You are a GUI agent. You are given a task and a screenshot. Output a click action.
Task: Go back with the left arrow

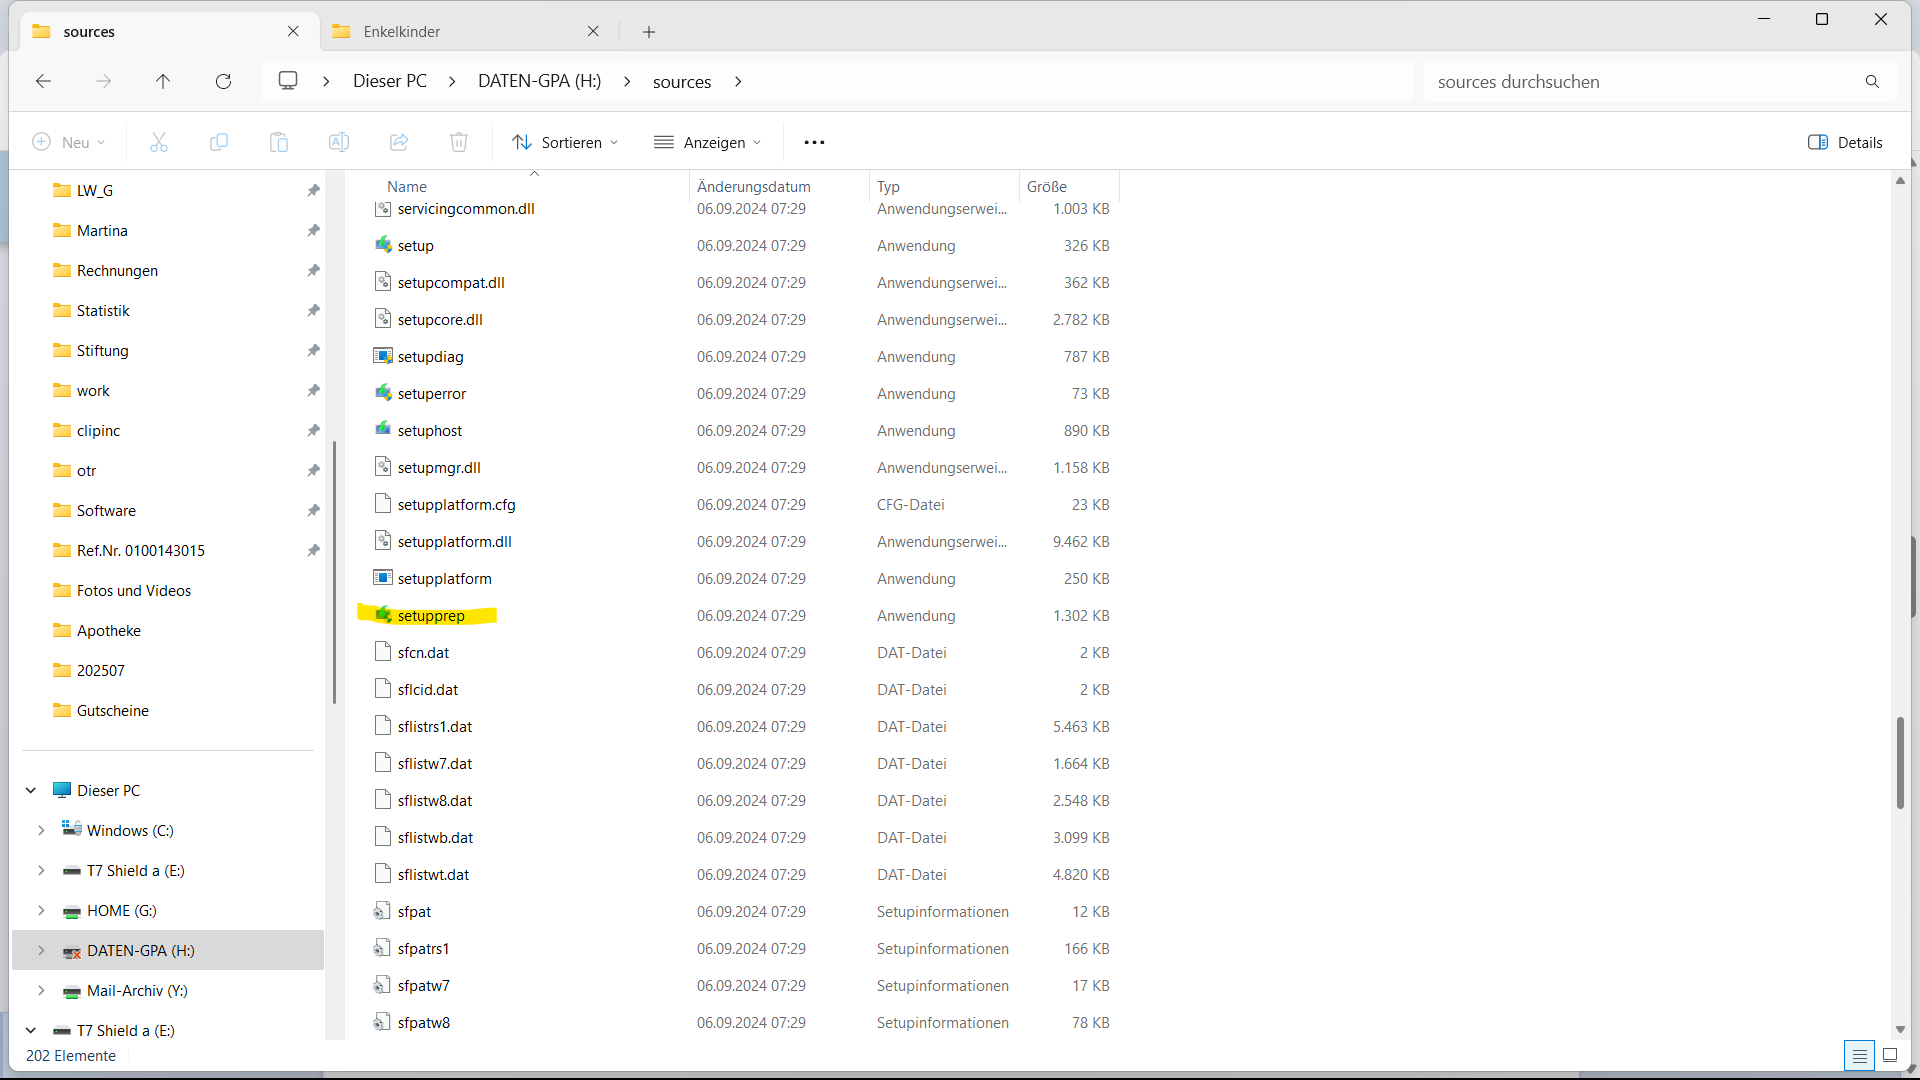43,81
